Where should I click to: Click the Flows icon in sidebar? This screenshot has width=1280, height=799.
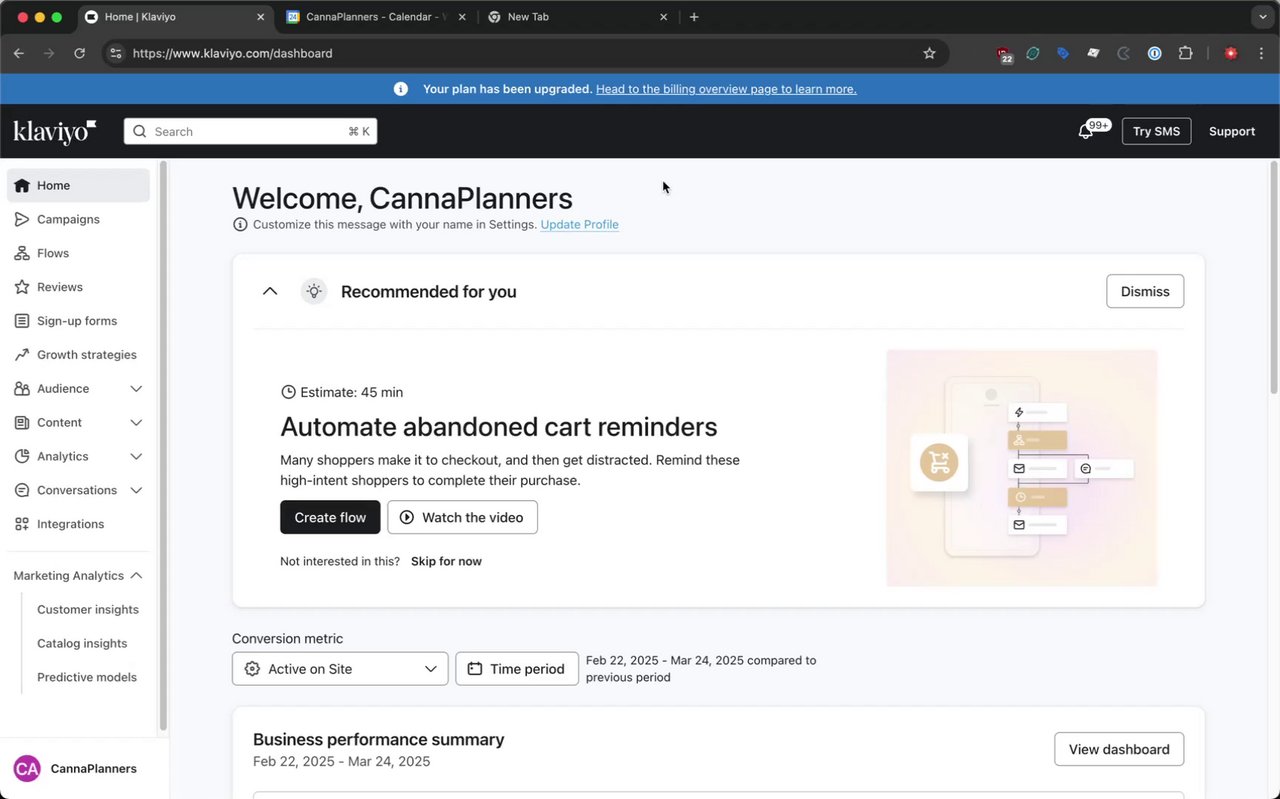point(22,253)
